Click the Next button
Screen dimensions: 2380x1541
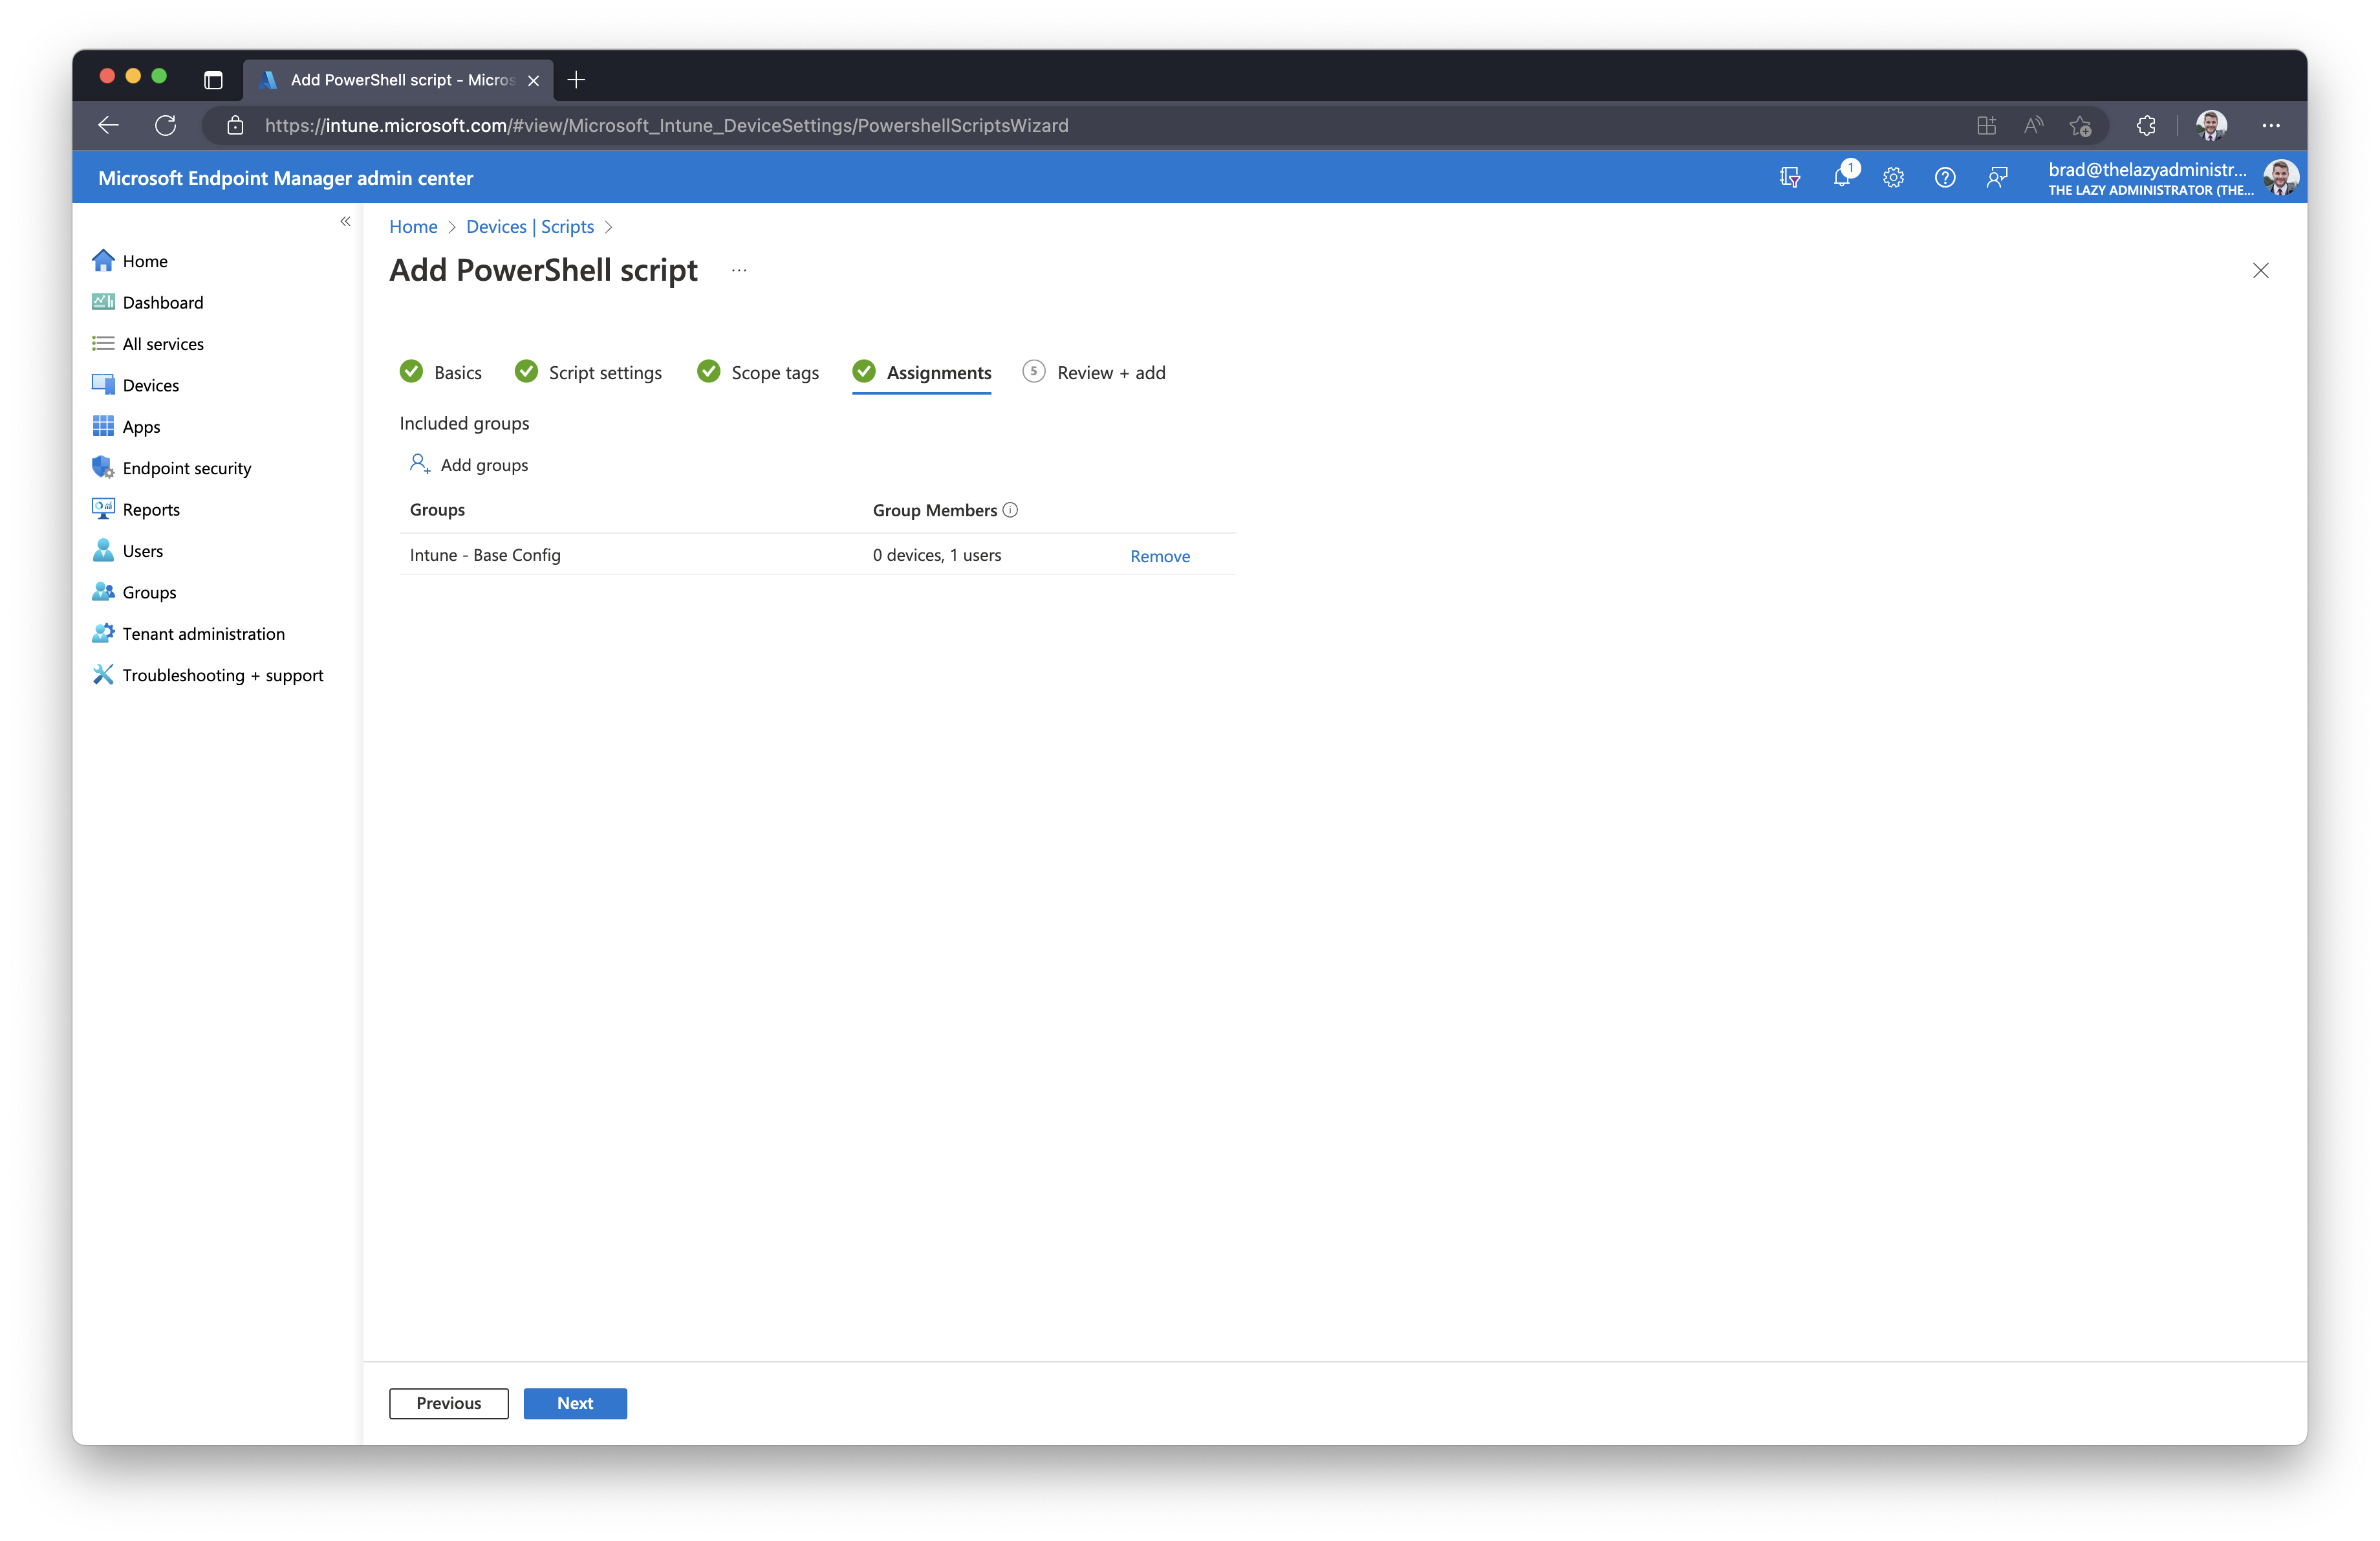tap(575, 1403)
